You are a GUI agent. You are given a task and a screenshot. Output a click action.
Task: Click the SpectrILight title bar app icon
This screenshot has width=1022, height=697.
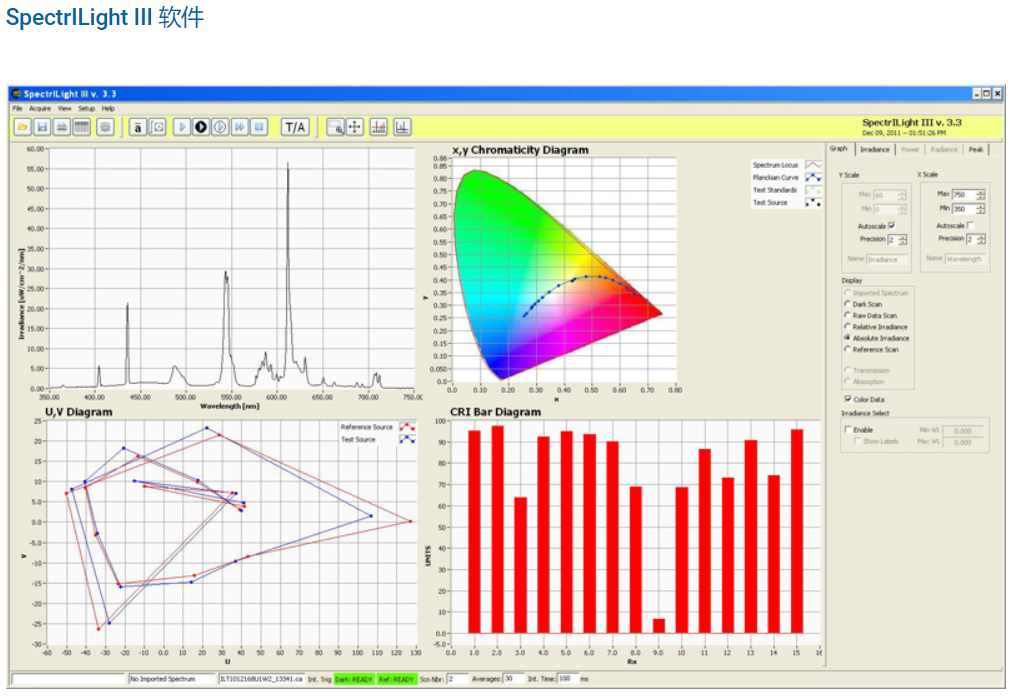pos(16,94)
